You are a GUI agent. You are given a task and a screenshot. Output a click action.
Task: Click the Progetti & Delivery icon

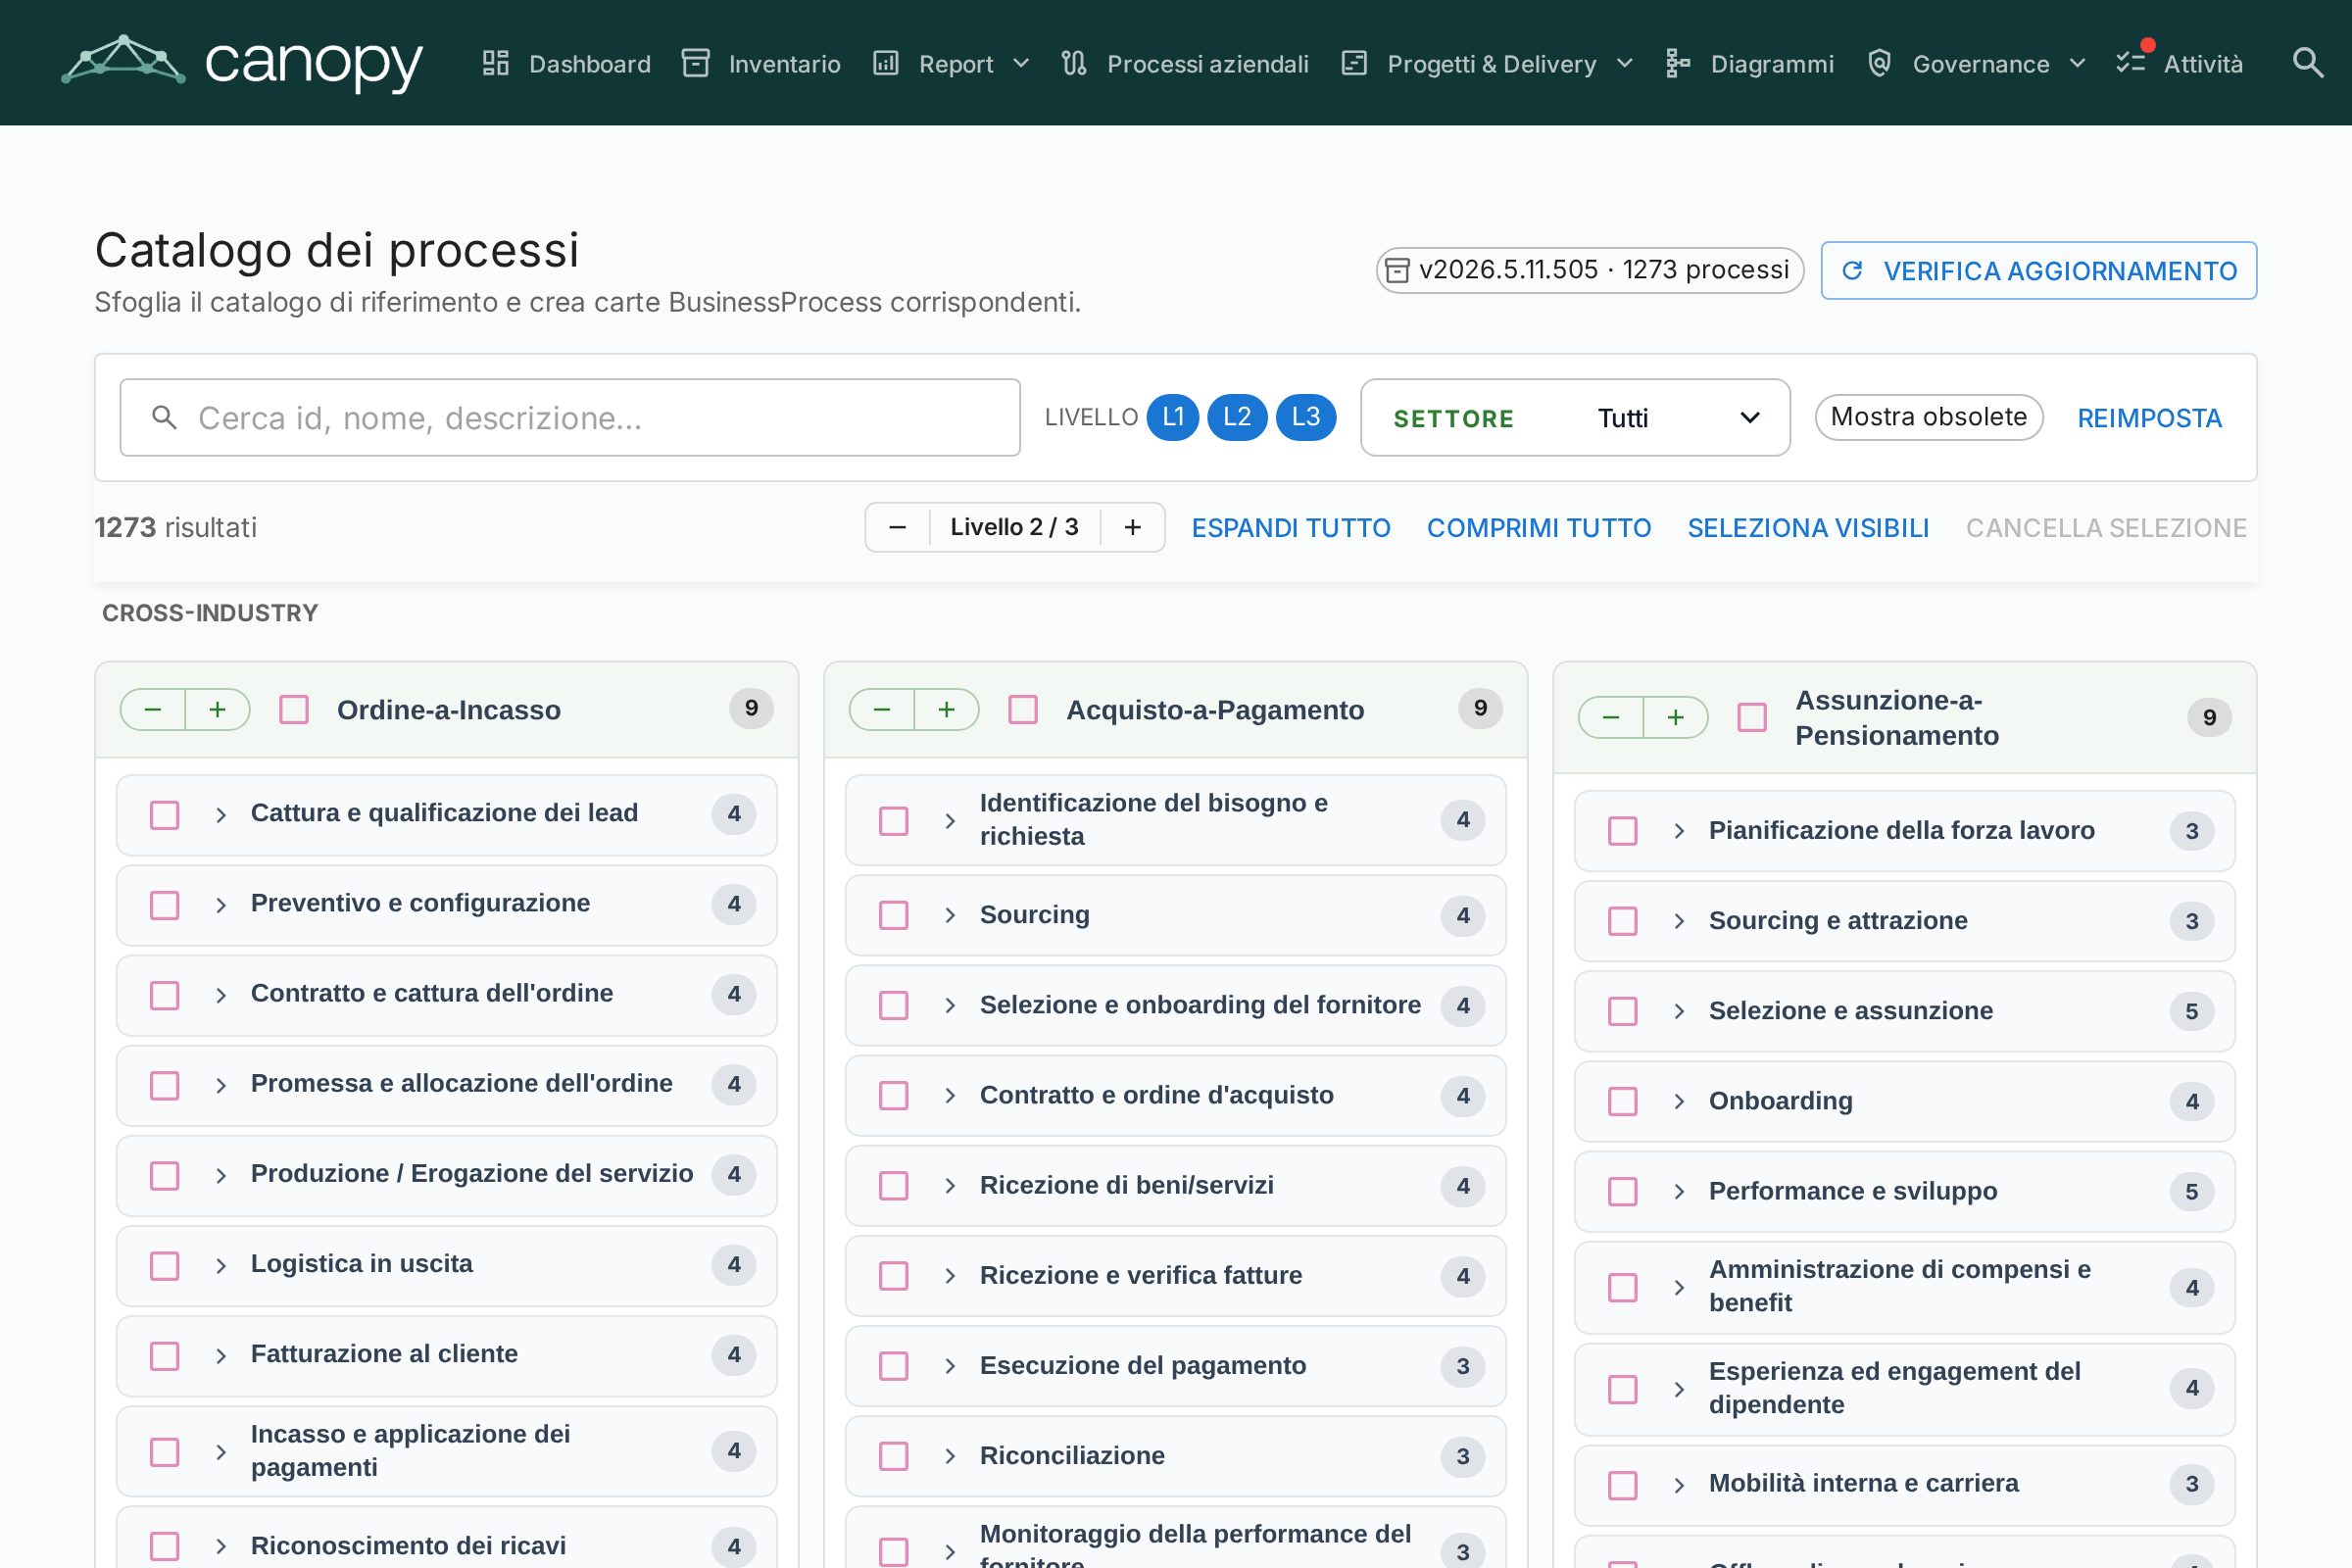click(1354, 63)
